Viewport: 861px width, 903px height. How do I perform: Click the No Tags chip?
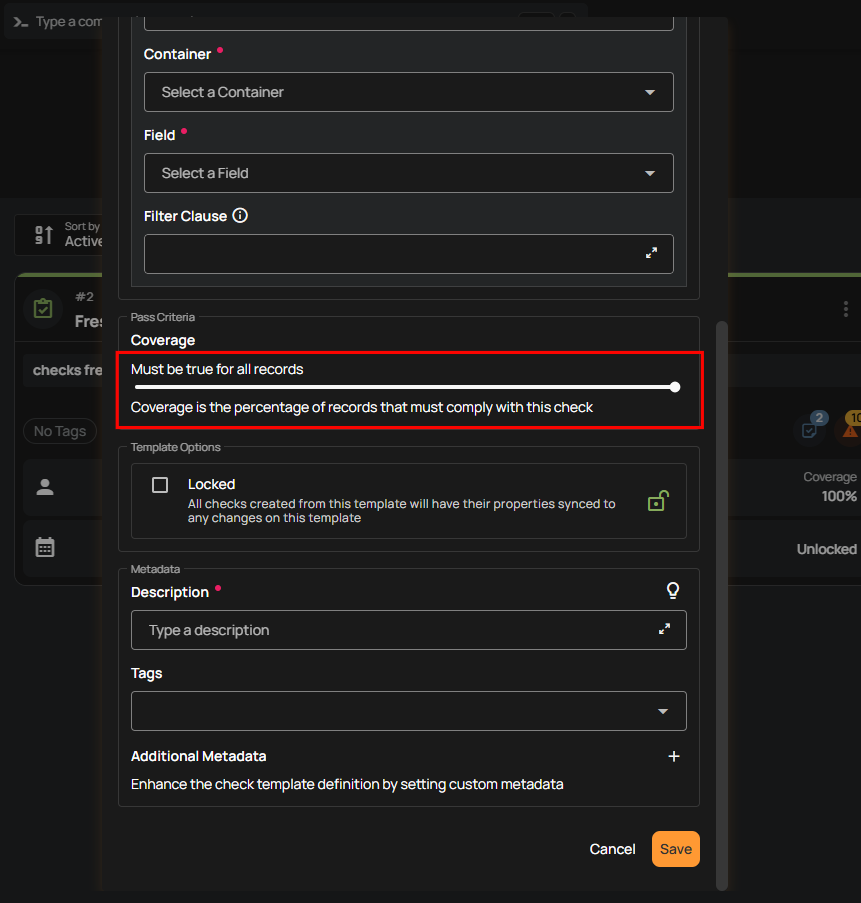60,431
